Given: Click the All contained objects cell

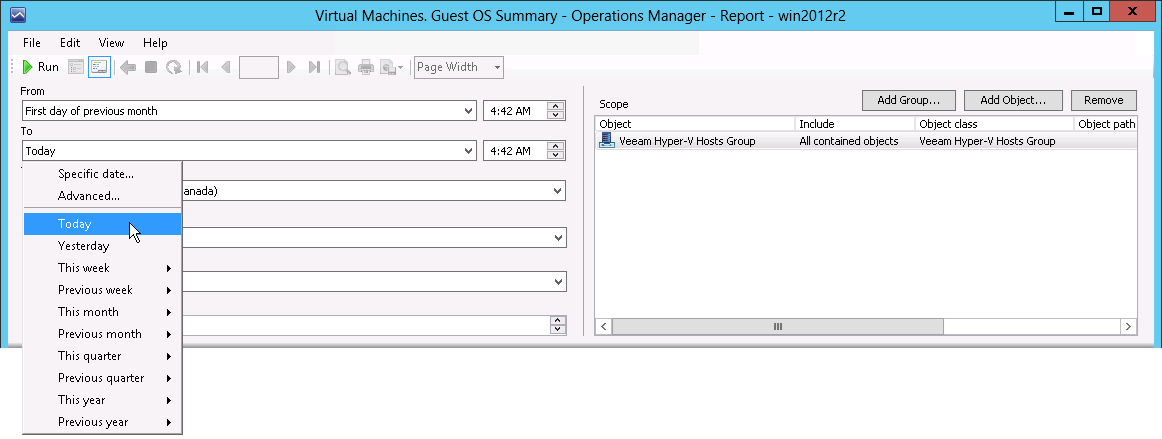Looking at the screenshot, I should (x=849, y=141).
